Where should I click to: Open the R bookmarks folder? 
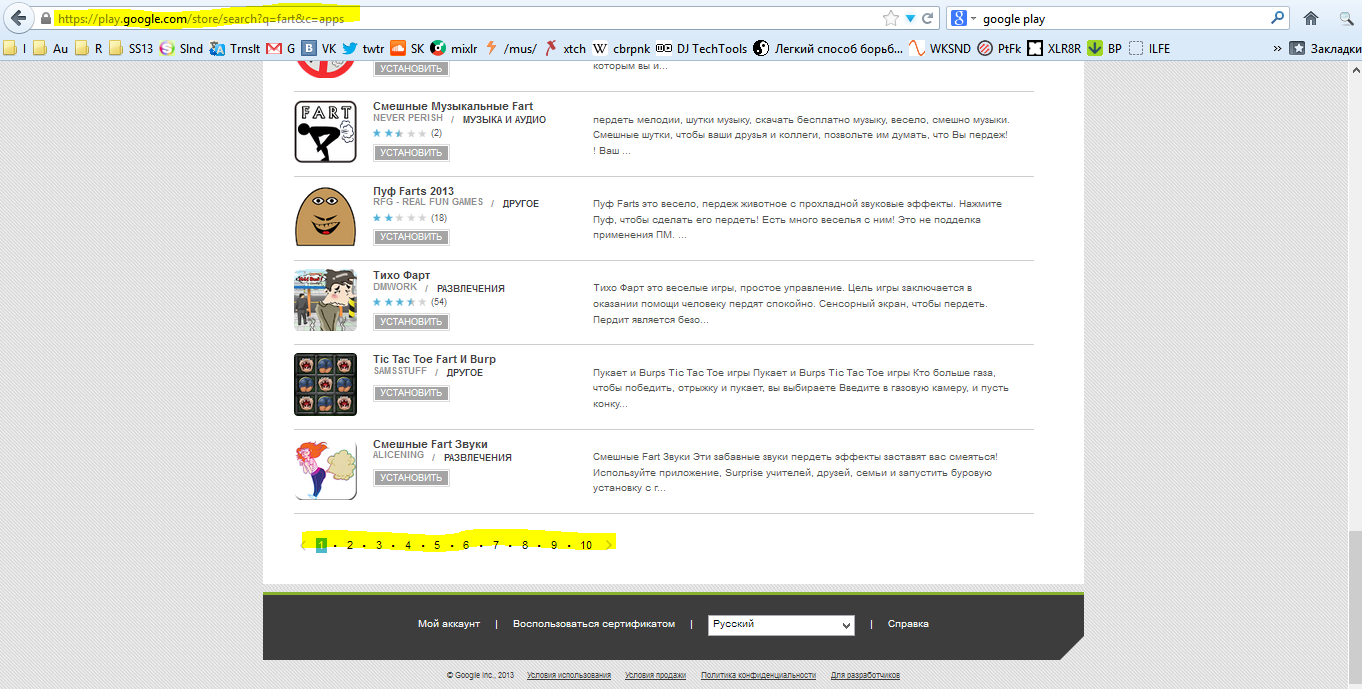point(89,48)
